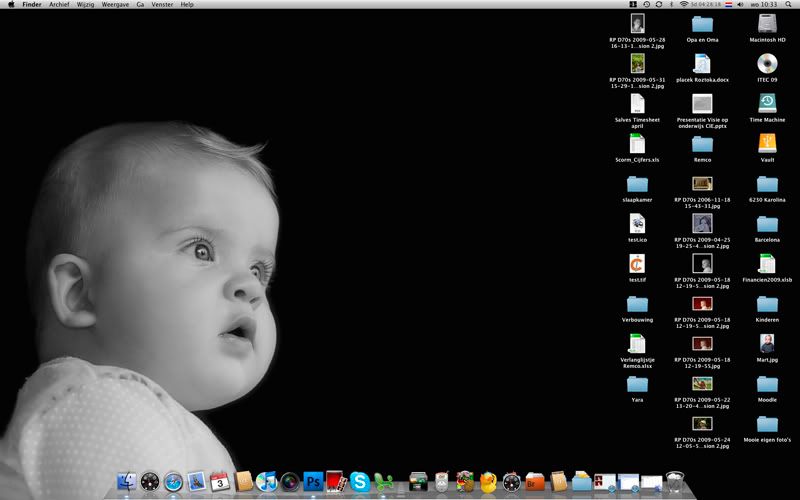Open the Ga menu
This screenshot has height=500, width=800.
click(x=140, y=4)
